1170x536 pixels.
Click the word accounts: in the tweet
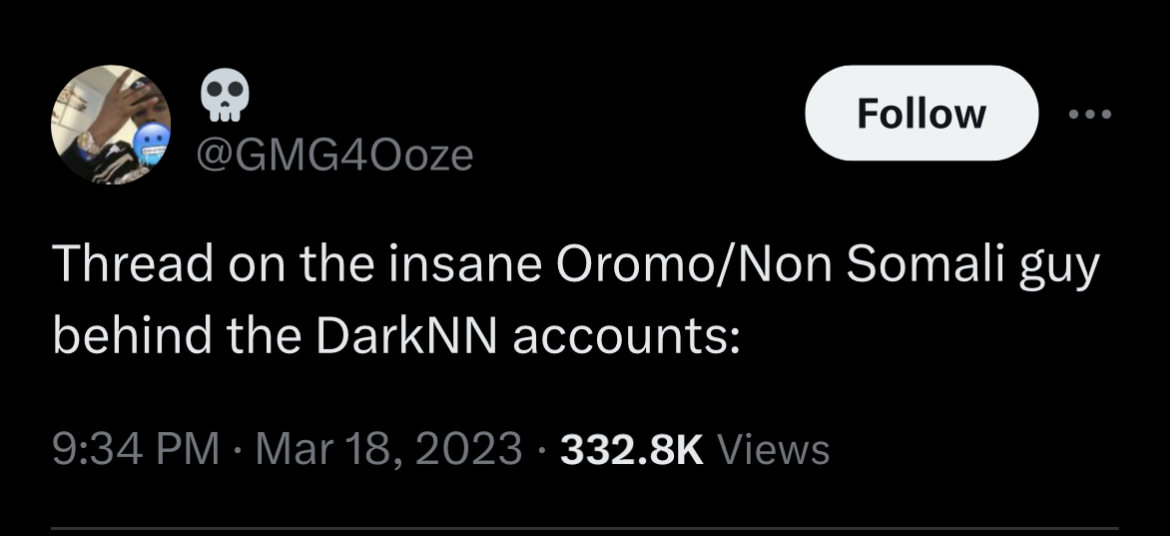[x=625, y=338]
